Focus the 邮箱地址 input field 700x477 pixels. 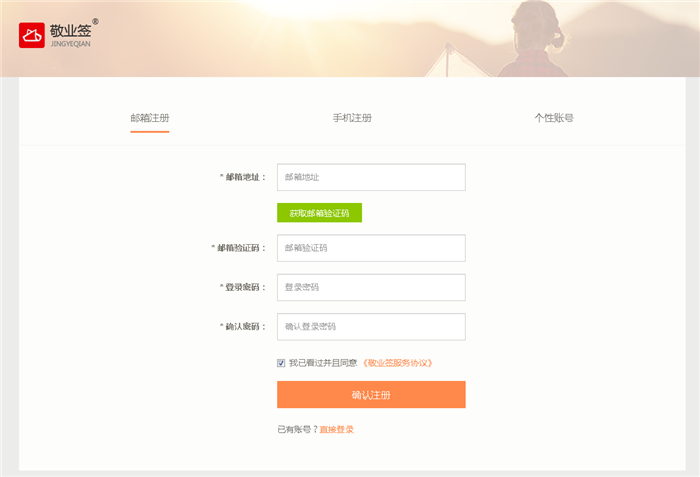371,177
